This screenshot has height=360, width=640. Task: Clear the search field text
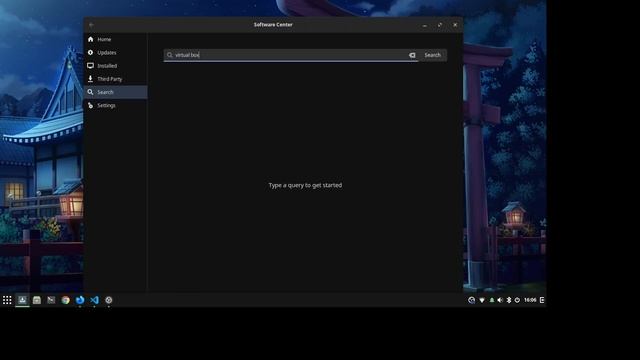click(412, 55)
